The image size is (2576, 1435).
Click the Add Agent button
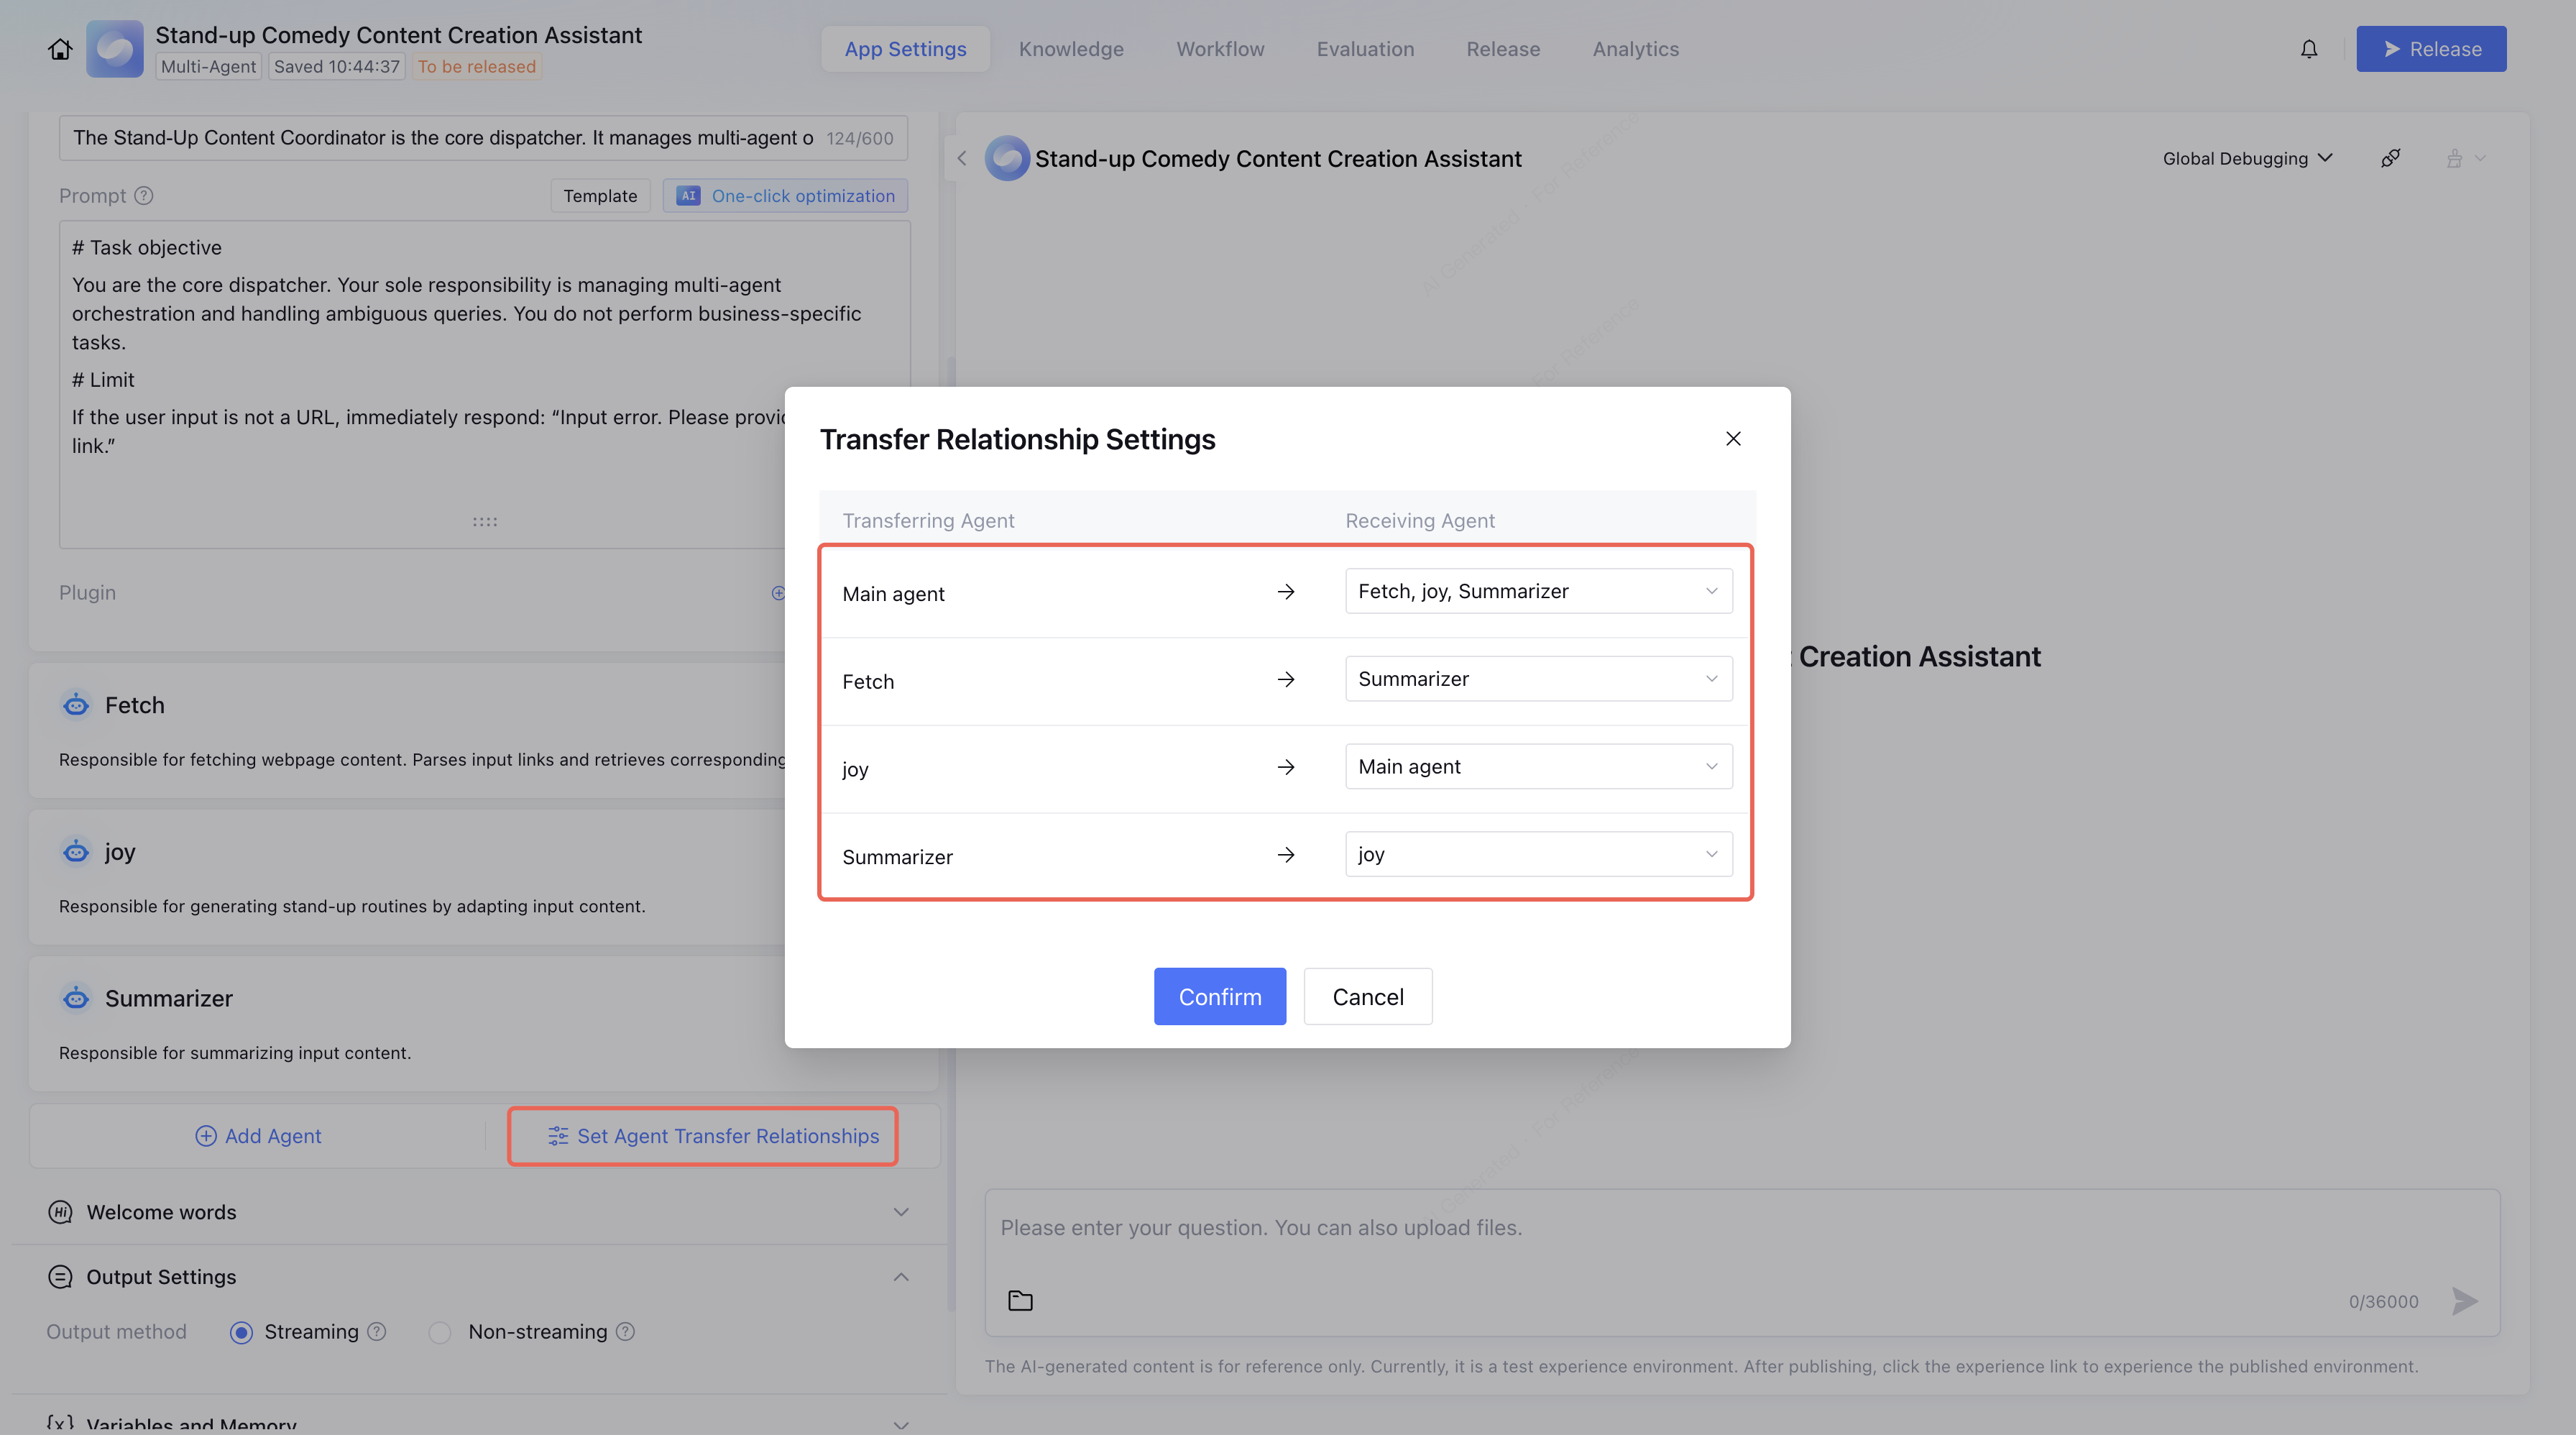(x=258, y=1136)
